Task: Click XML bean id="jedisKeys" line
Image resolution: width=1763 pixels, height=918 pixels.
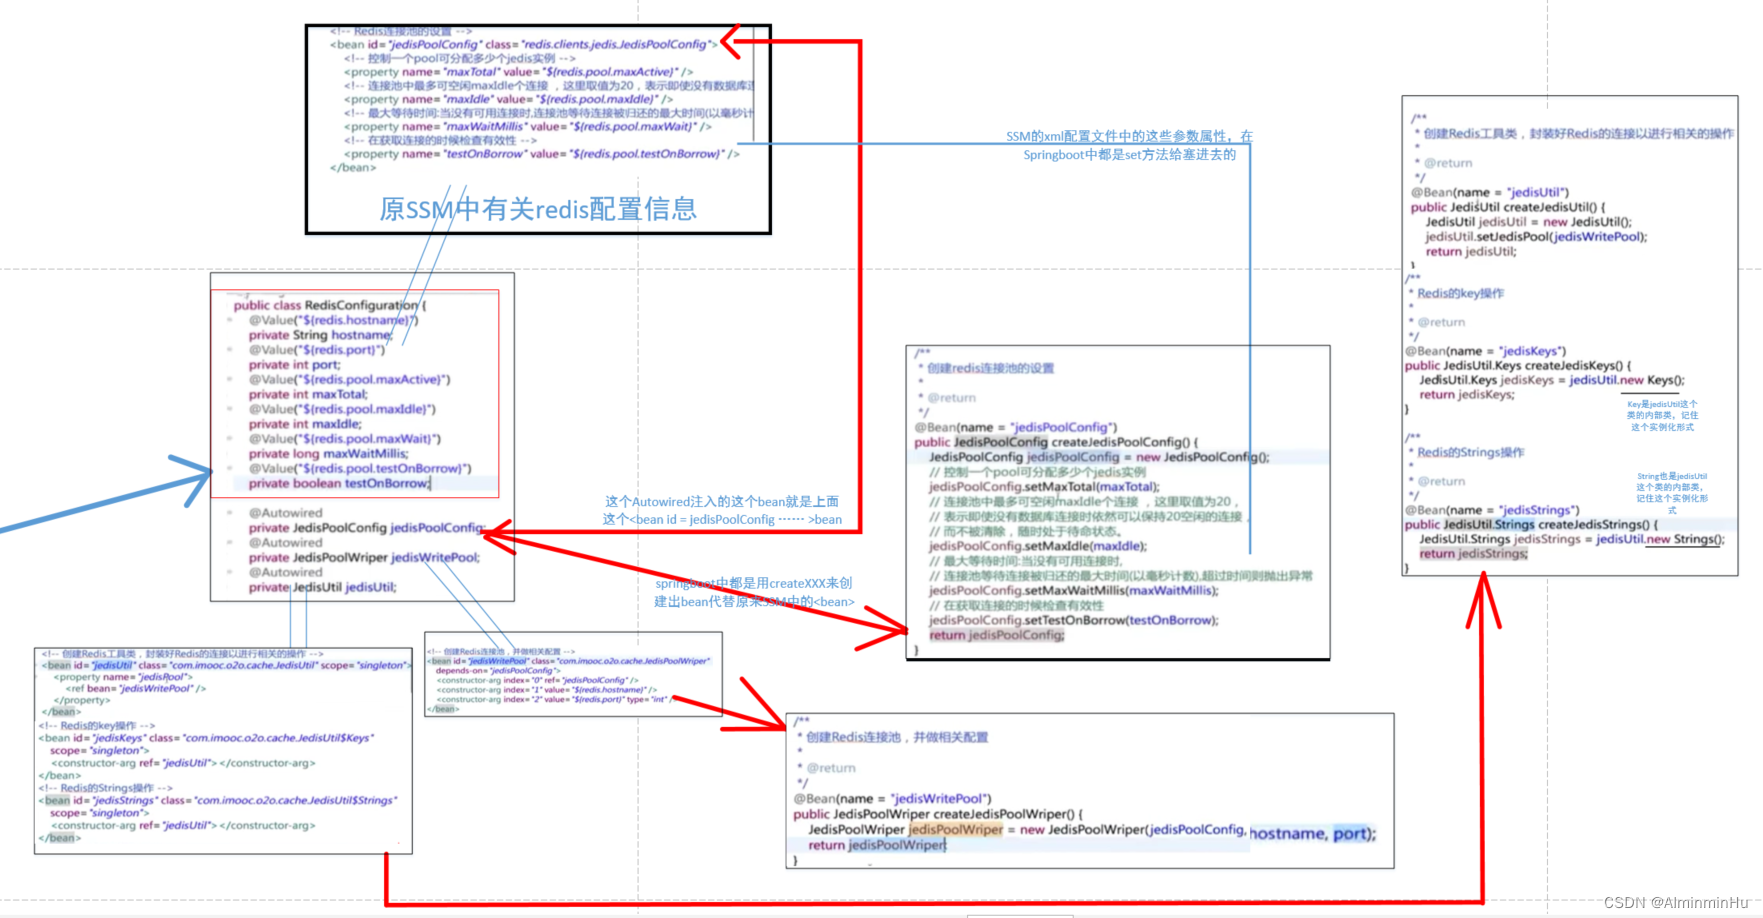Action: tap(207, 738)
